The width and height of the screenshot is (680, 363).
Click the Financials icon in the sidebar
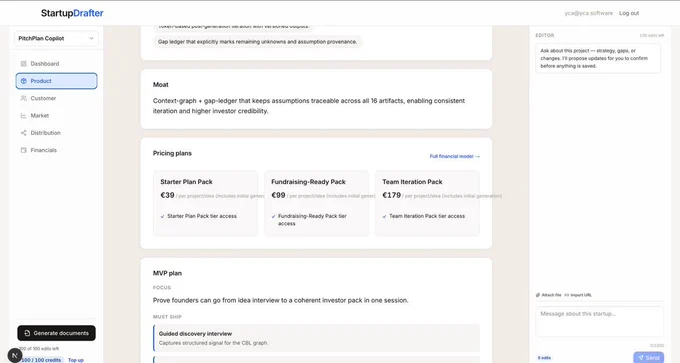click(x=23, y=150)
